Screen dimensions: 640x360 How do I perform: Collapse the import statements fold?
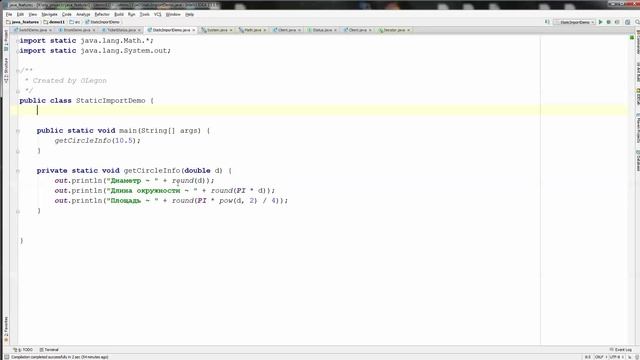(x=18, y=41)
